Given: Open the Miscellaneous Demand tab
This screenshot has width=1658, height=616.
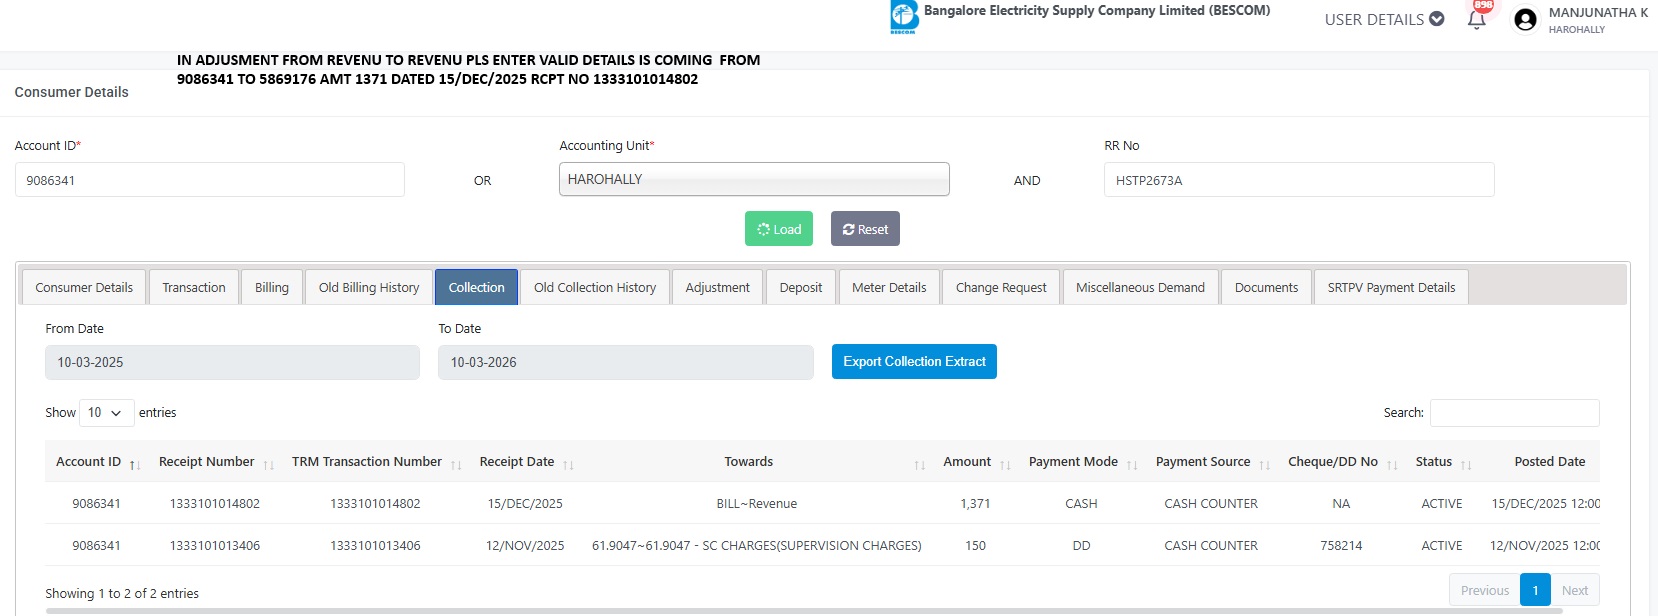Looking at the screenshot, I should tap(1140, 287).
